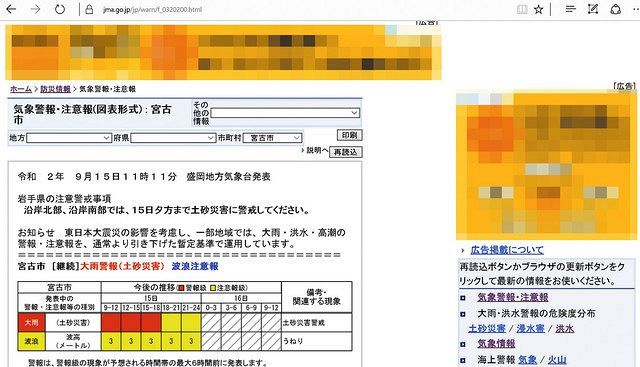Click the jma.go.jp address bar
Image resolution: width=640 pixels, height=367 pixels.
[152, 9]
